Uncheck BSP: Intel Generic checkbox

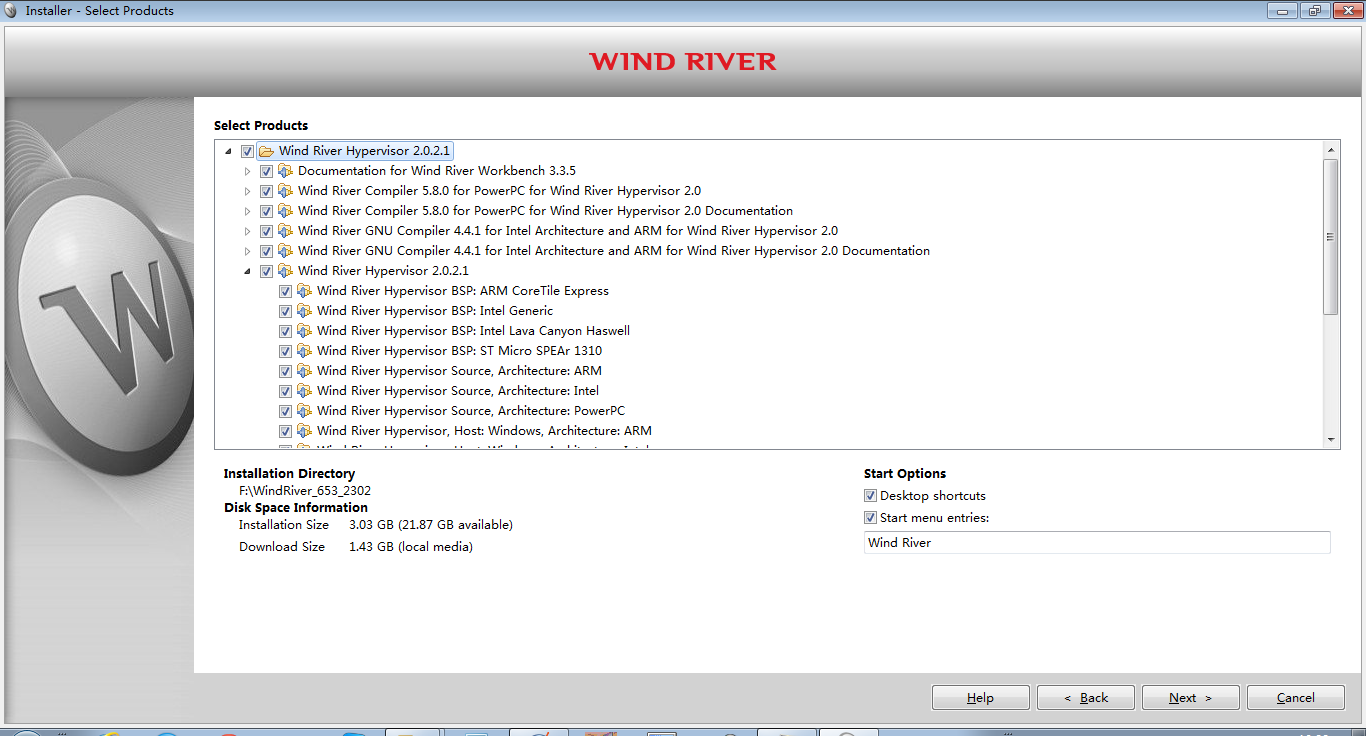(285, 311)
